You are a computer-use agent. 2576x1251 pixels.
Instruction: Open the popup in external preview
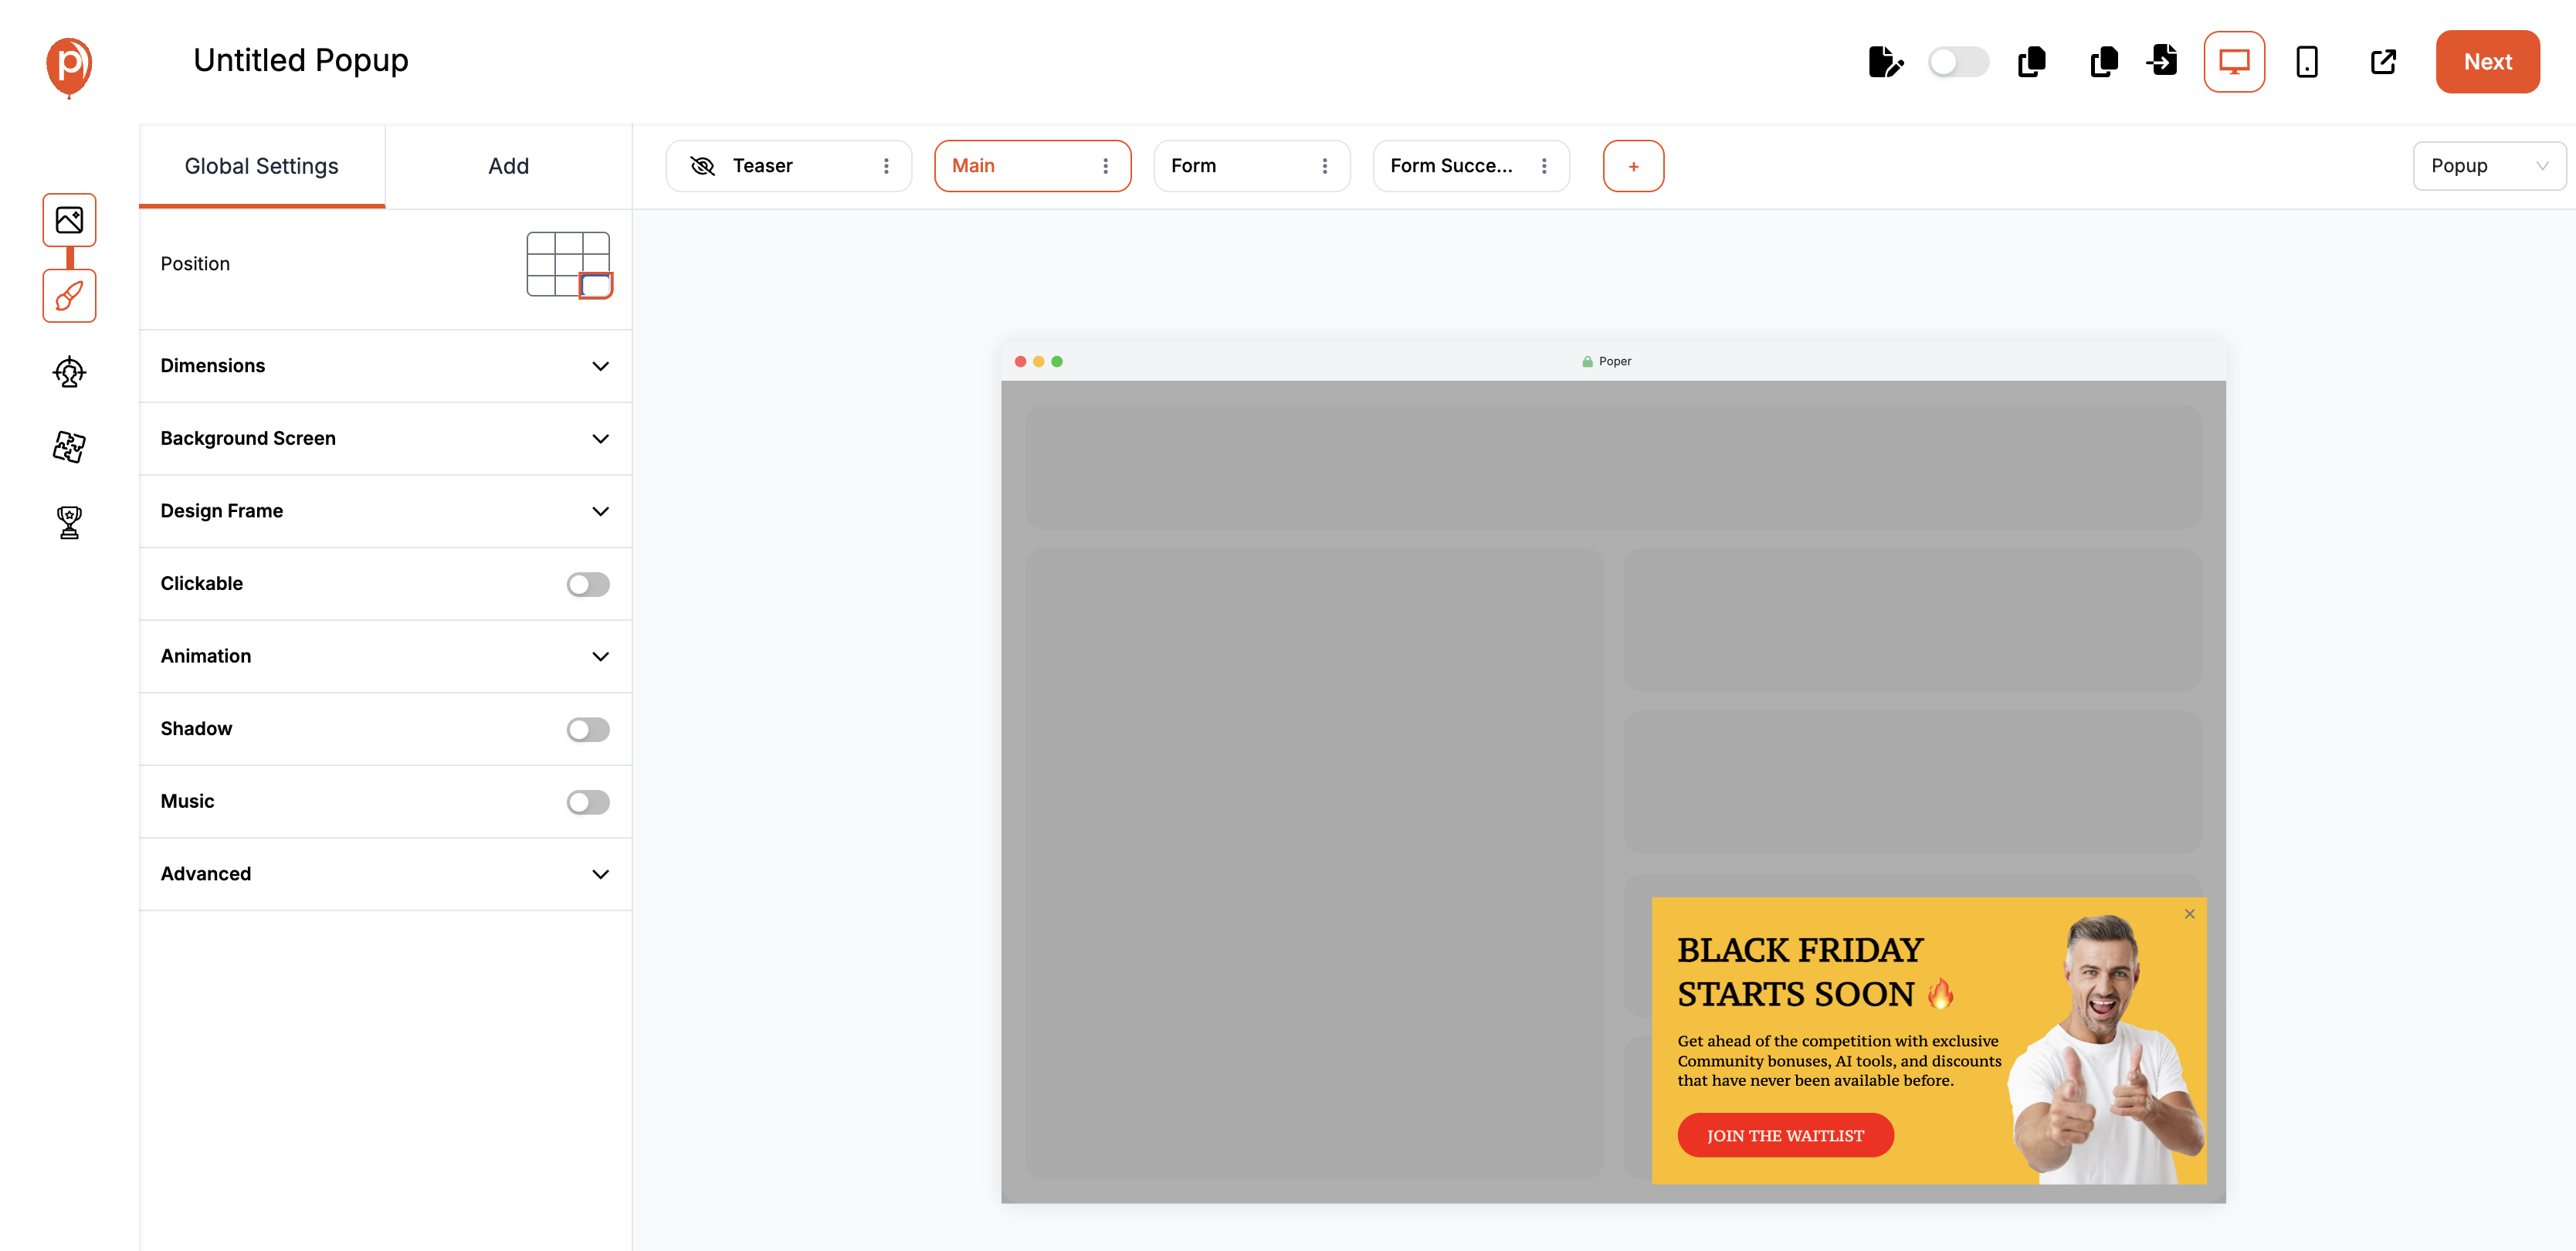[2383, 61]
